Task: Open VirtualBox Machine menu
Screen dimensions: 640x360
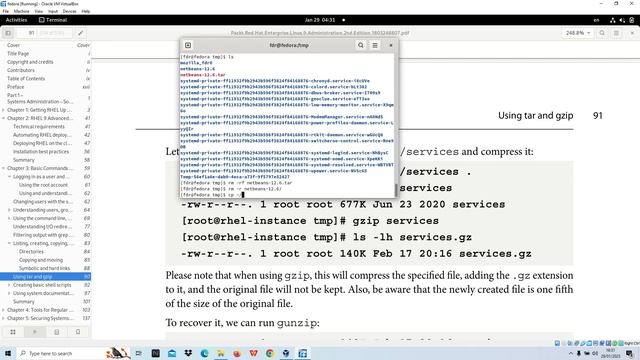Action: [22, 11]
